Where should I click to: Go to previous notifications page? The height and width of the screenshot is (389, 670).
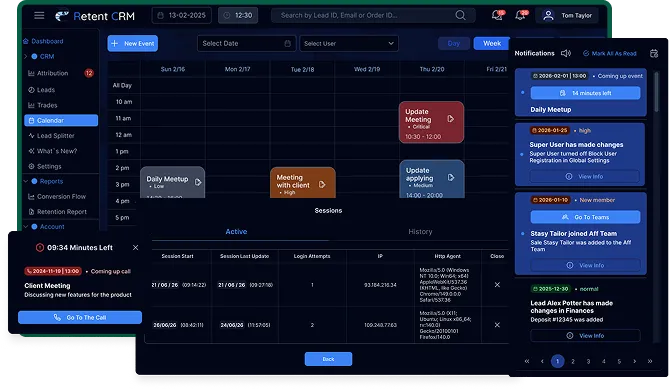coord(542,361)
